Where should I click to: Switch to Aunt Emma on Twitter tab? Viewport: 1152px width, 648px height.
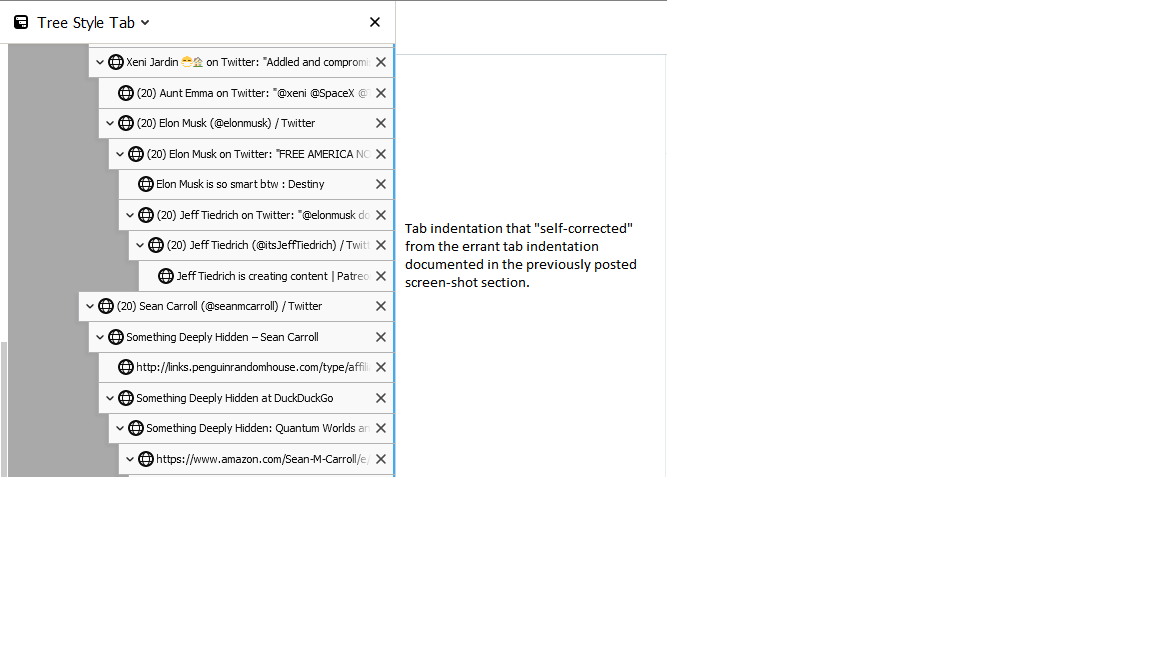pyautogui.click(x=246, y=93)
